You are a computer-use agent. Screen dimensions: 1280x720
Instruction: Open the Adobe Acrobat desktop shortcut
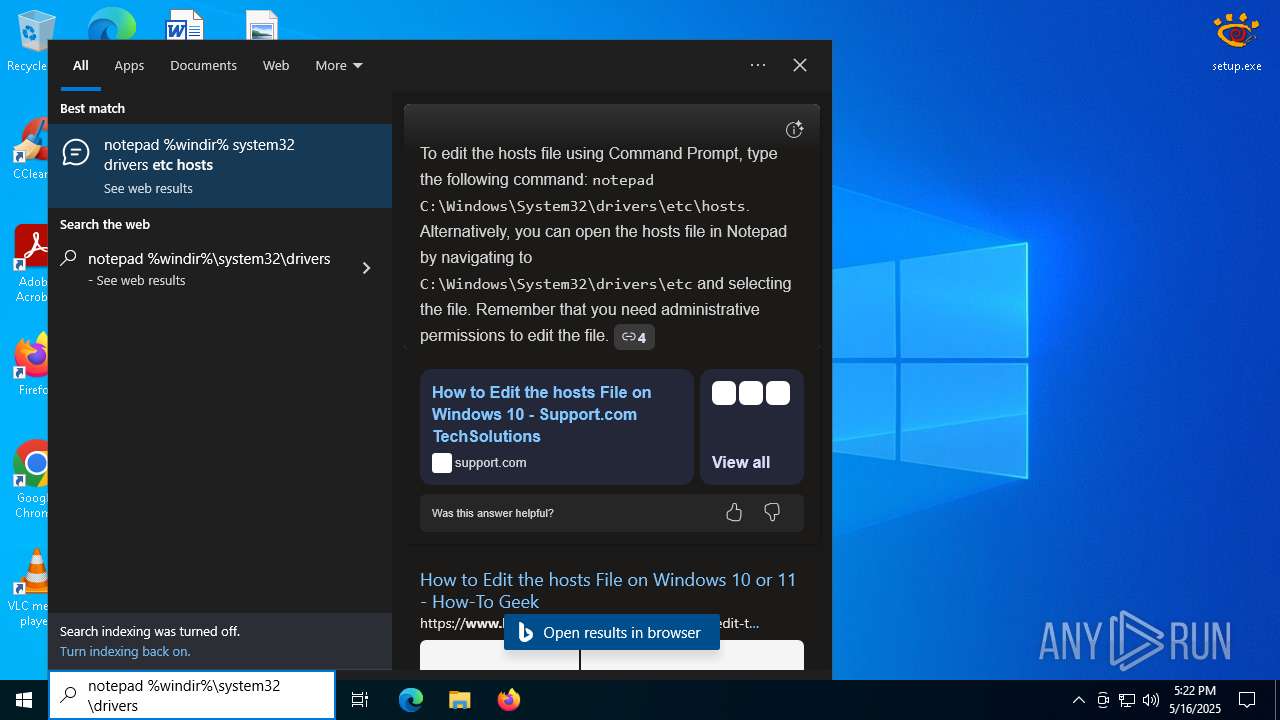point(31,263)
